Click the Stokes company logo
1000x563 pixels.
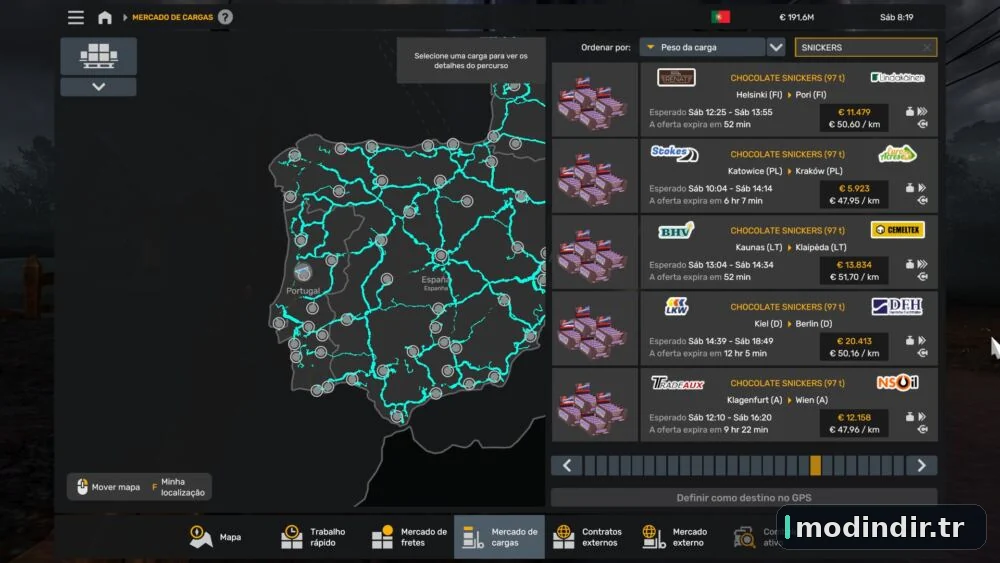tap(674, 153)
